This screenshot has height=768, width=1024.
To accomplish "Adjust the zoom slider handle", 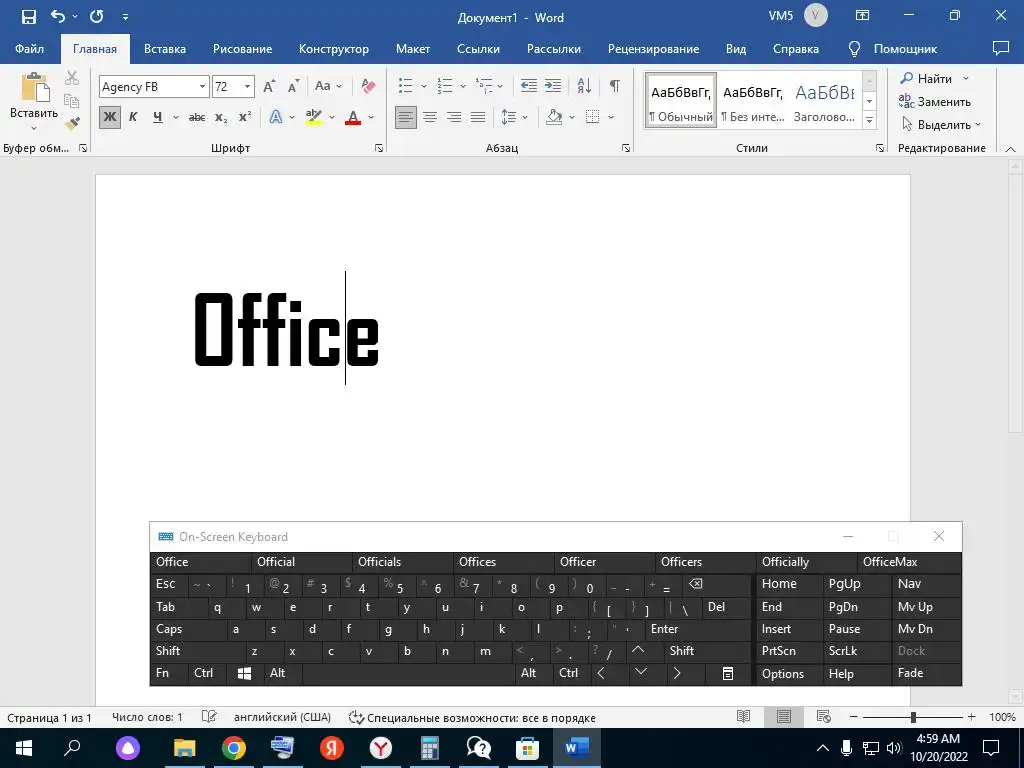I will 913,717.
